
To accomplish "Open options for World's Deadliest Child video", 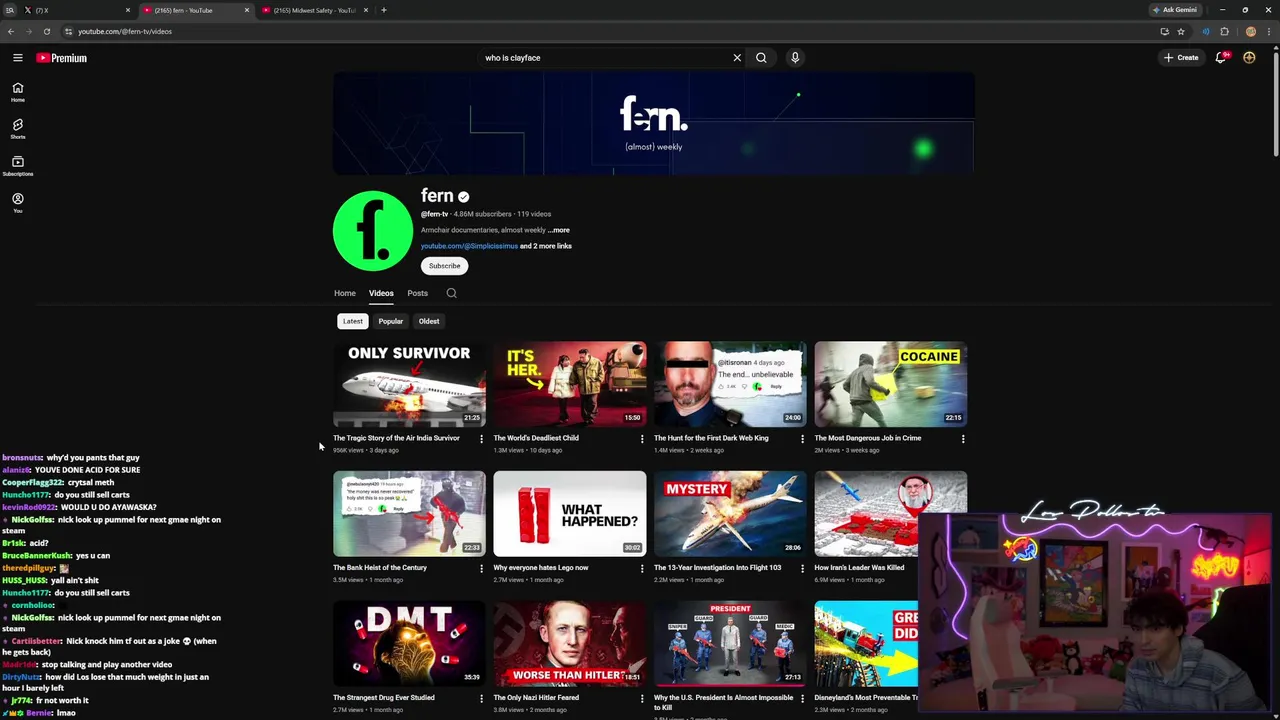I will (642, 438).
